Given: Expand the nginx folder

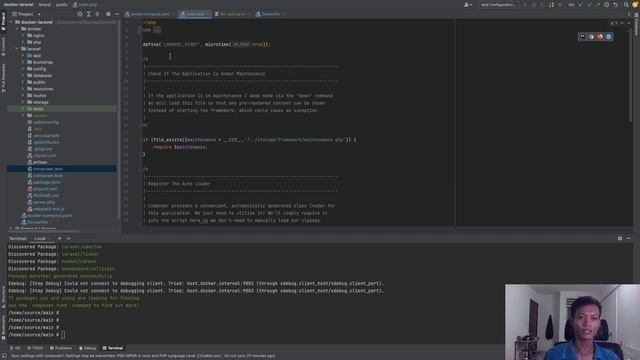Looking at the screenshot, I should (x=23, y=36).
